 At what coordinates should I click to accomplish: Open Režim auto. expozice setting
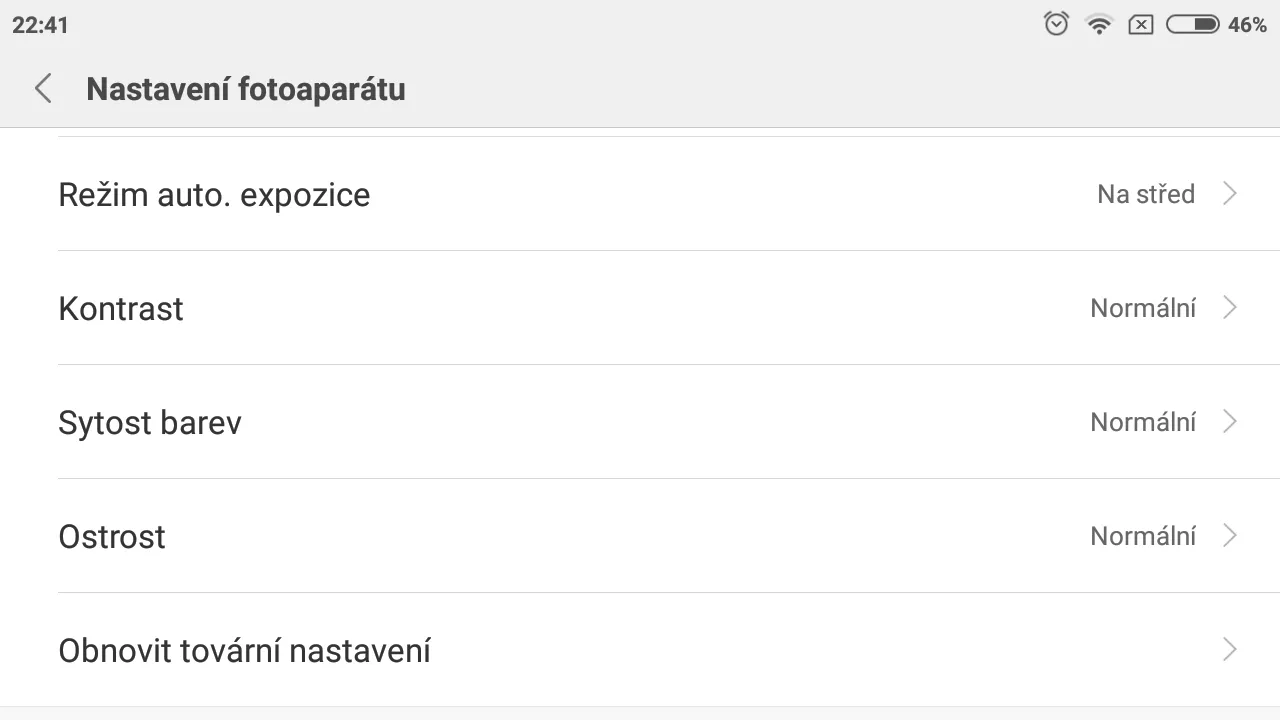[640, 194]
